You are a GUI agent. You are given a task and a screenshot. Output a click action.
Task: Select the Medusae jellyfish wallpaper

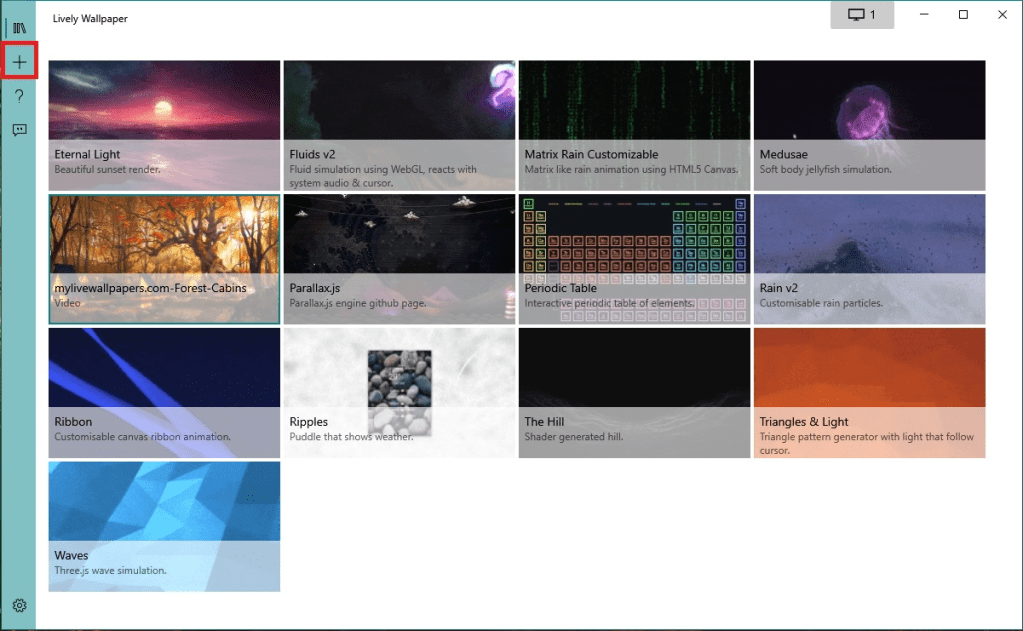point(868,122)
